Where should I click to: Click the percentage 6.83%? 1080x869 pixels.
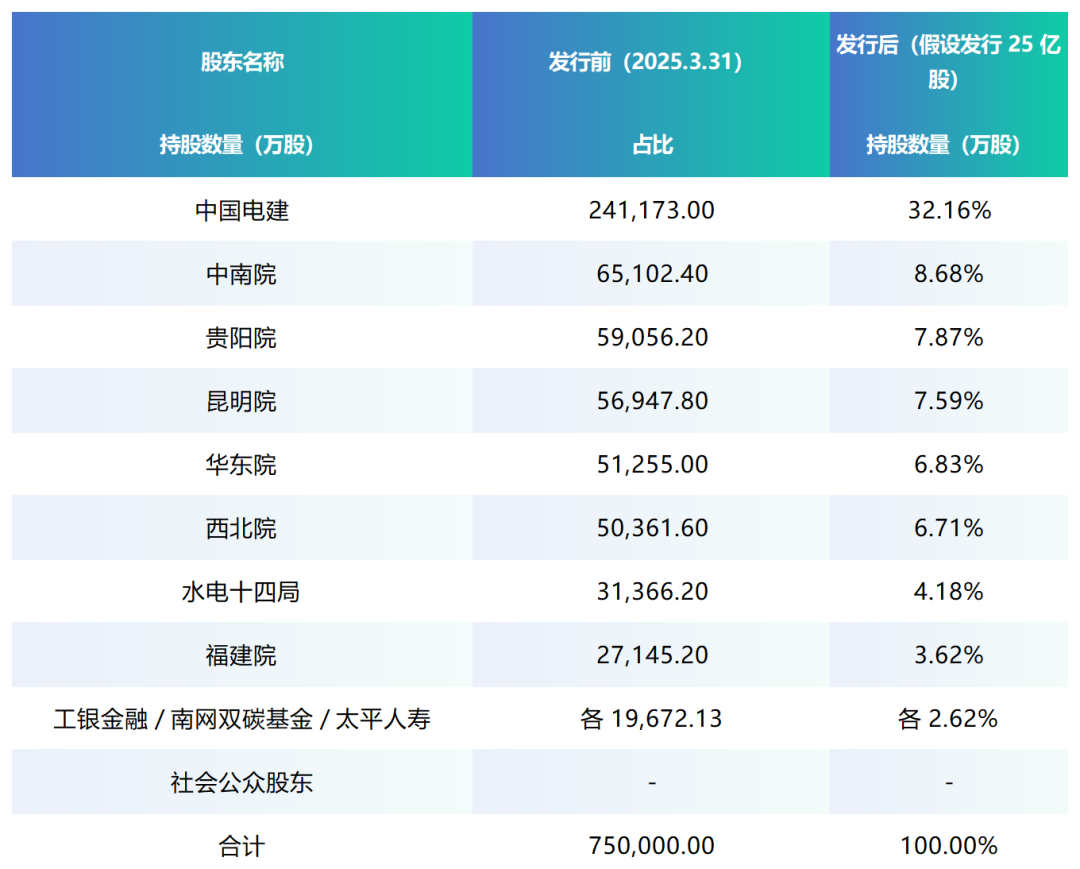click(x=949, y=465)
